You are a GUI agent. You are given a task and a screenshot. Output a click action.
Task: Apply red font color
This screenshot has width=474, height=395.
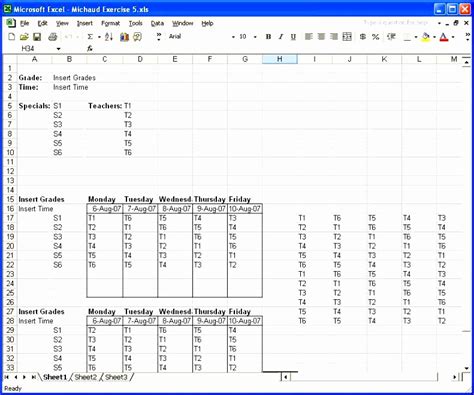pyautogui.click(x=444, y=37)
